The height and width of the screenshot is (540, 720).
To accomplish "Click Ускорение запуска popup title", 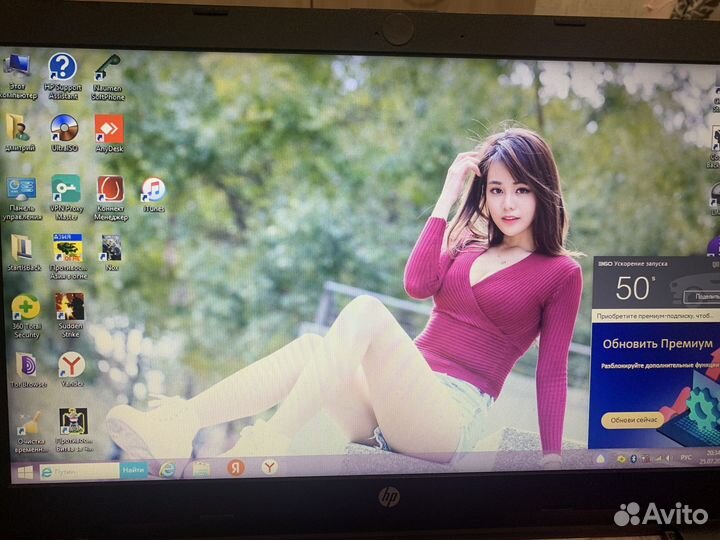I will point(641,264).
